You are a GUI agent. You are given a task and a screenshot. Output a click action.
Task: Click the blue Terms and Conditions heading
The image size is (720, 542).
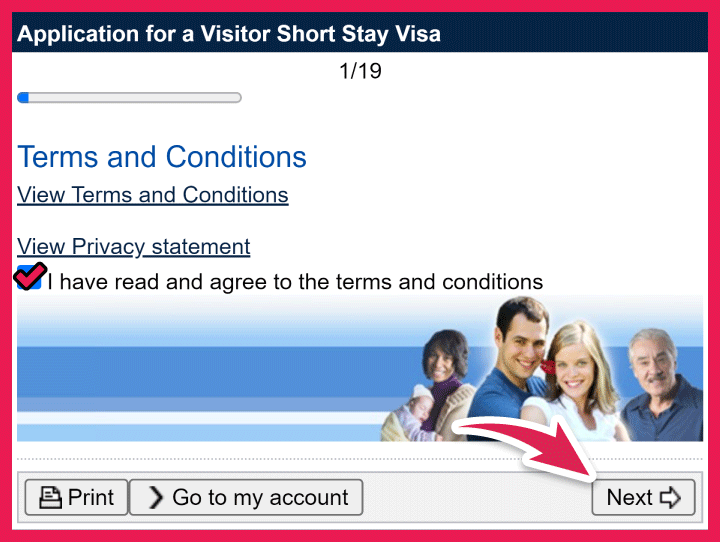[162, 157]
